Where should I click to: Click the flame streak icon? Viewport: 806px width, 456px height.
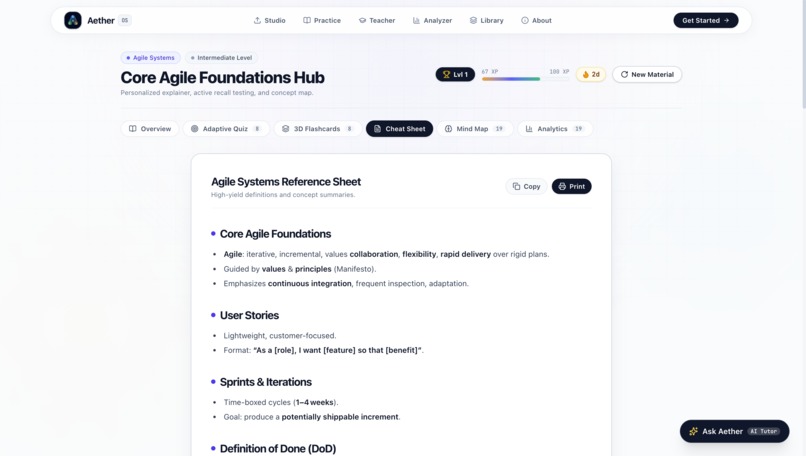tap(585, 75)
